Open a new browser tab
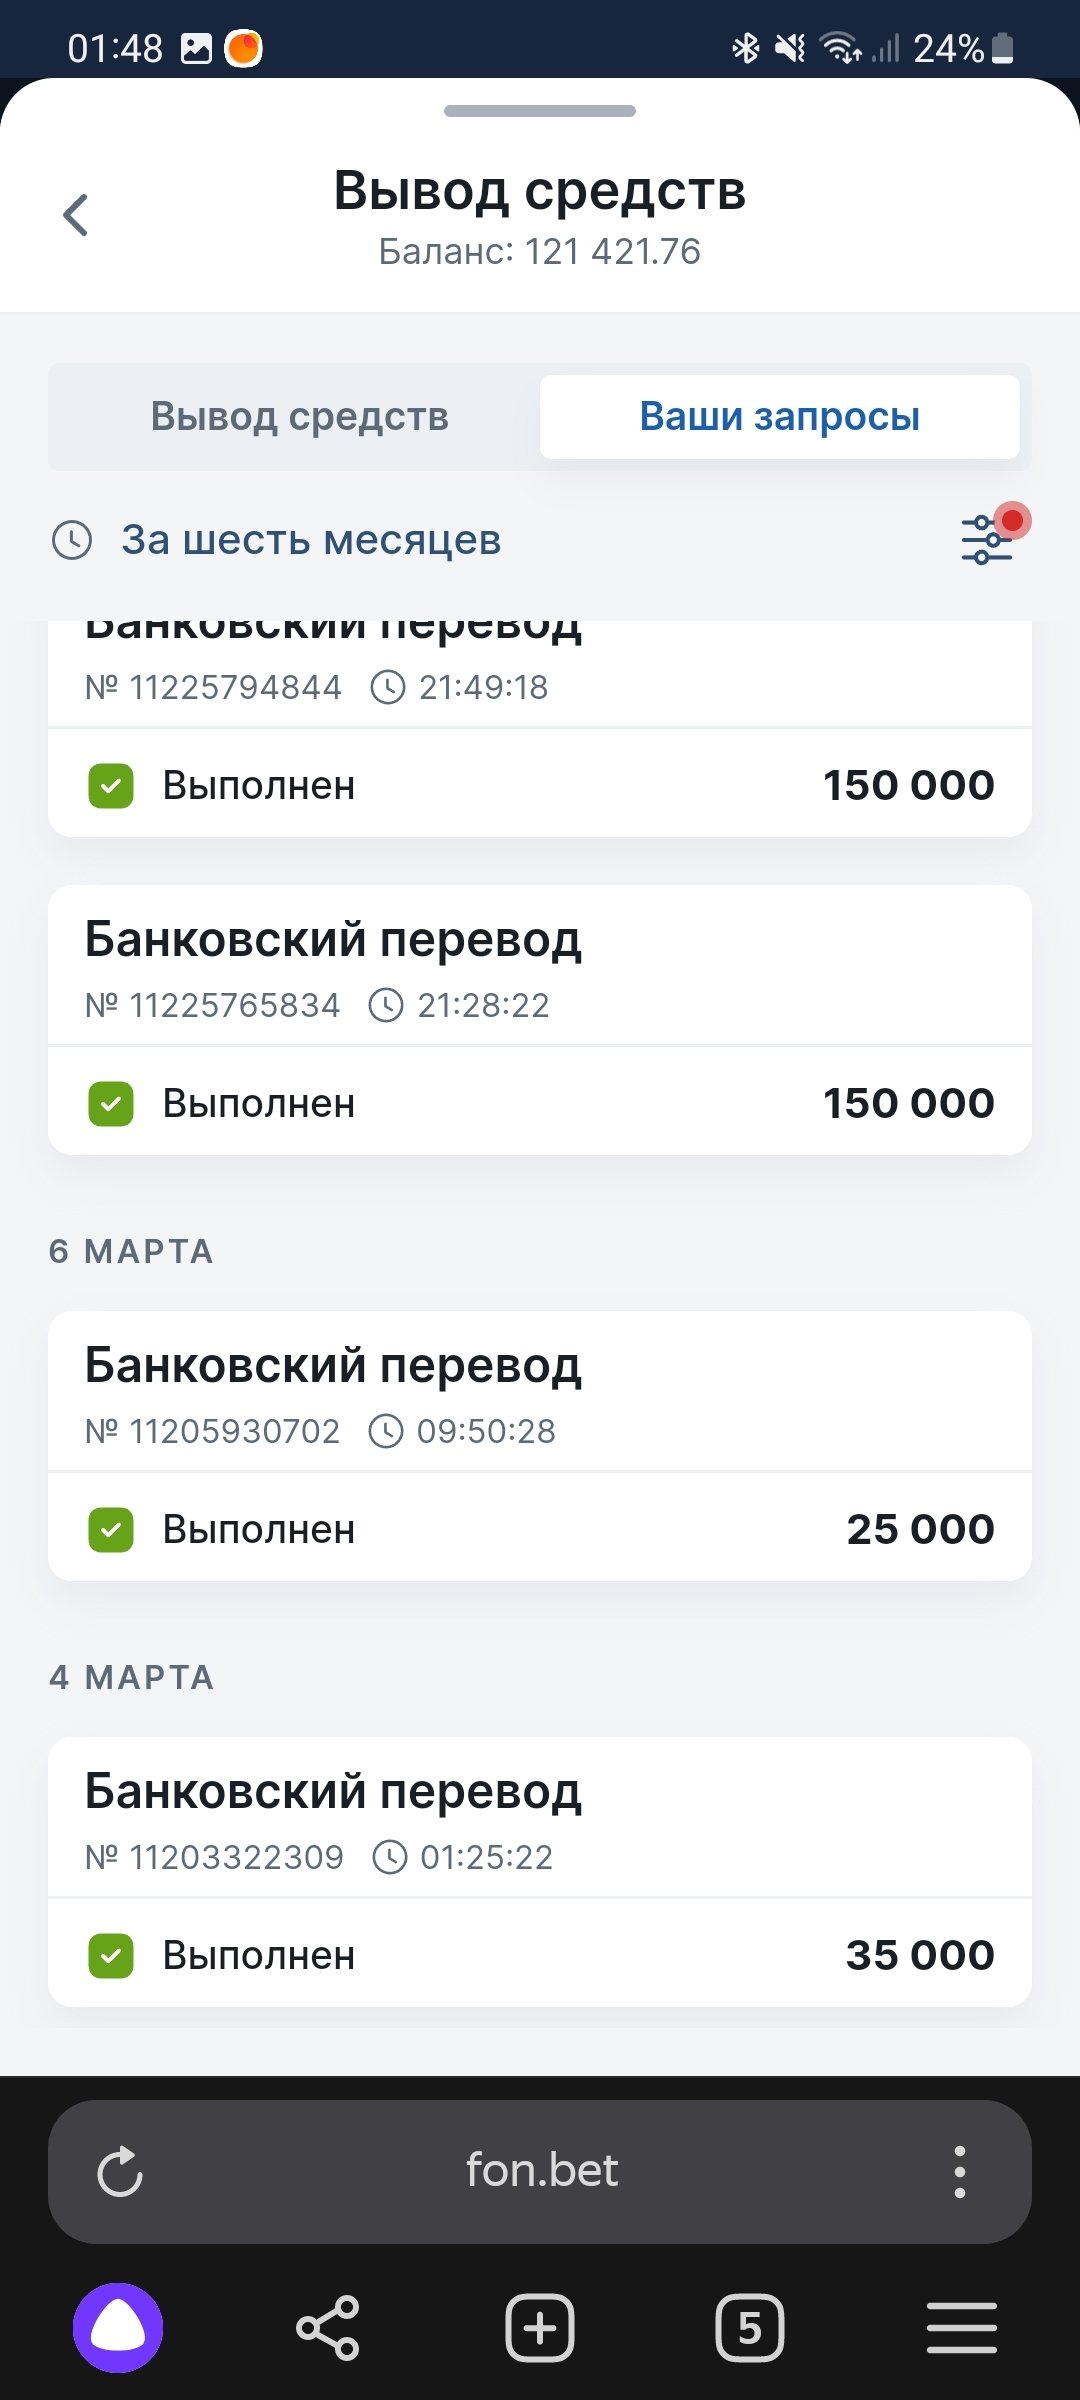The width and height of the screenshot is (1080, 2400). point(540,2328)
